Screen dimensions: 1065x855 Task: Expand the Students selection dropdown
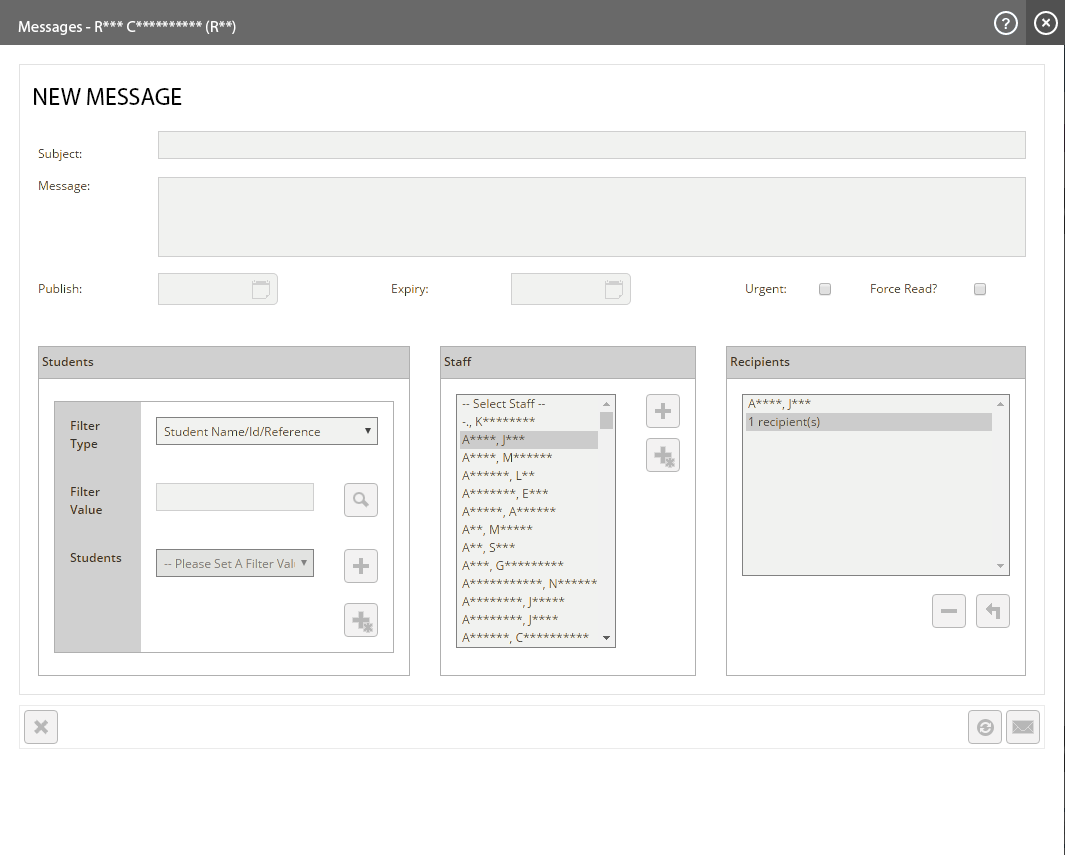235,563
